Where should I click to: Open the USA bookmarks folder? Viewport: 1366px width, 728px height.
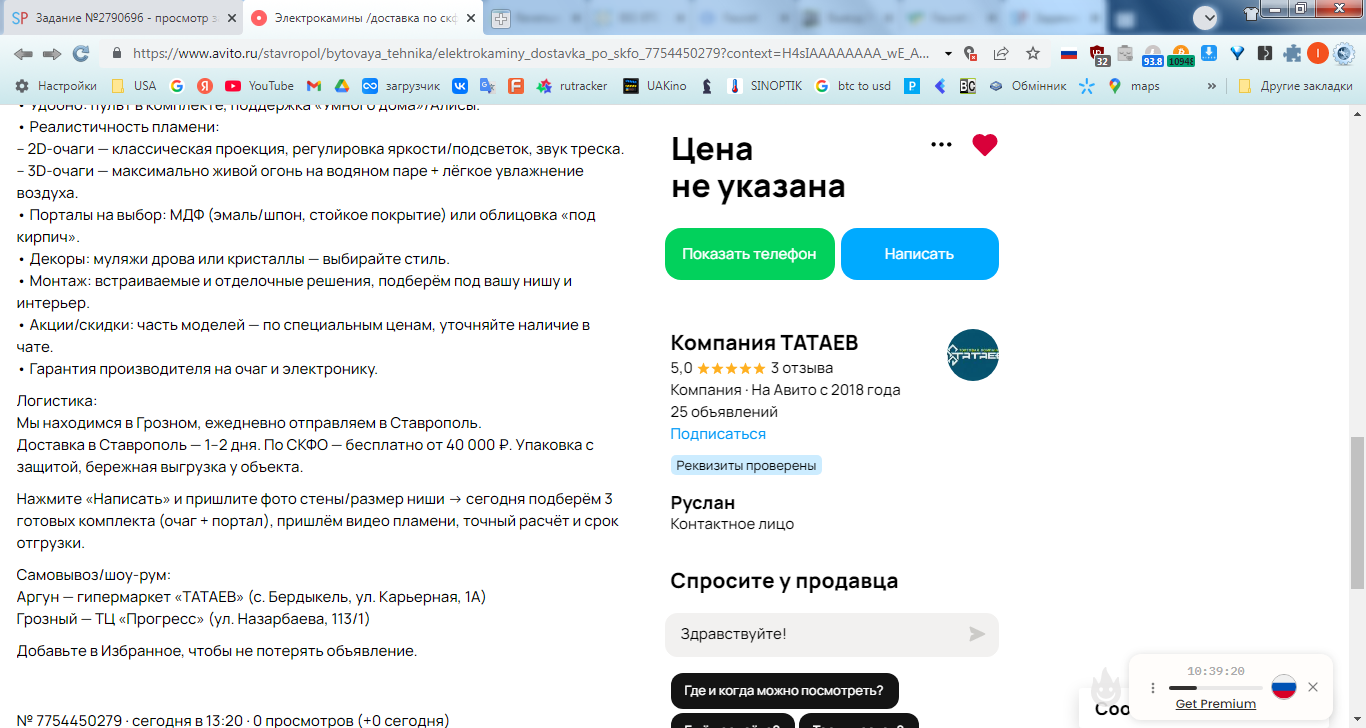click(x=133, y=86)
